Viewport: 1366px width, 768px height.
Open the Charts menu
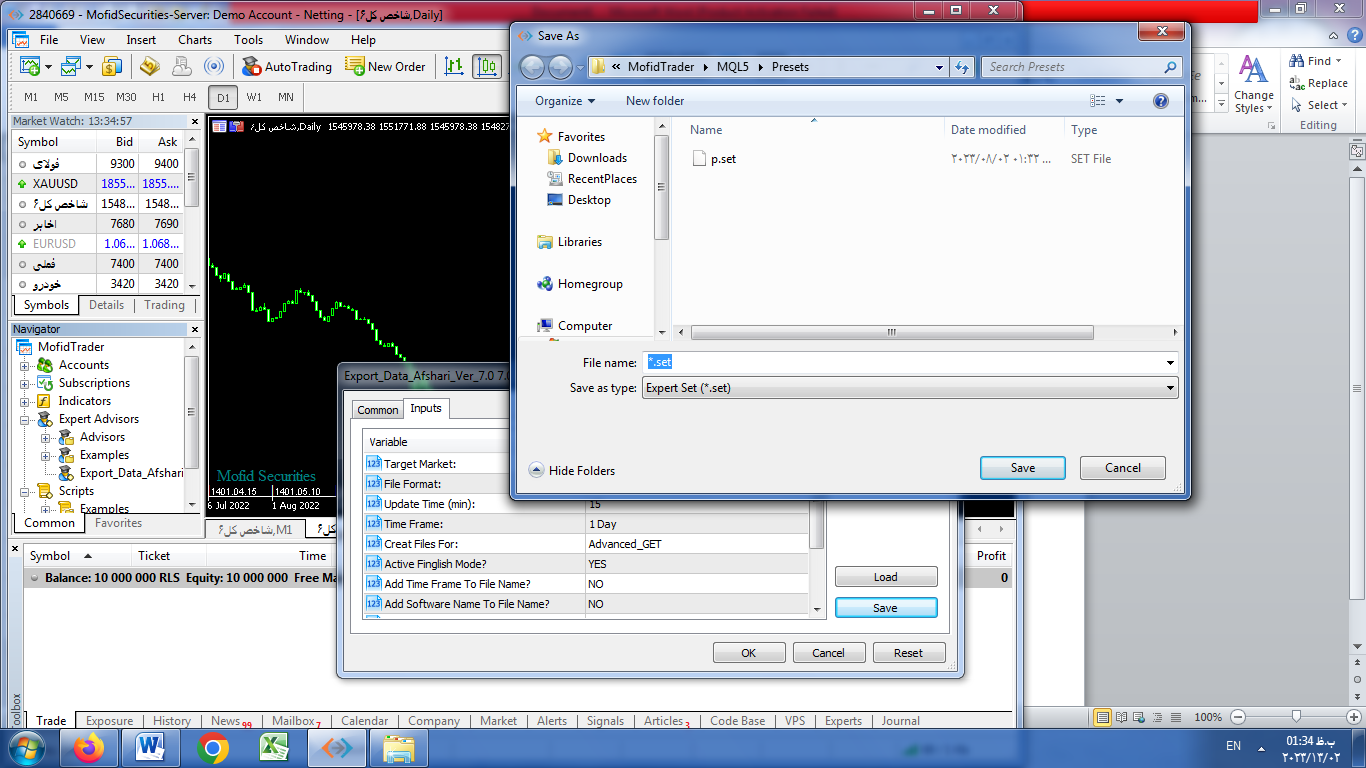(195, 40)
